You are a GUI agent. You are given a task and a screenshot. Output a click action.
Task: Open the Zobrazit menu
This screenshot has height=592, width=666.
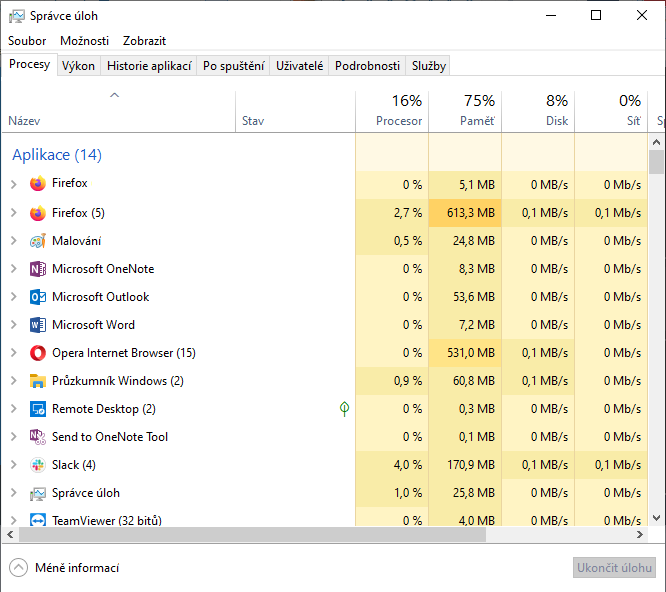coord(144,41)
